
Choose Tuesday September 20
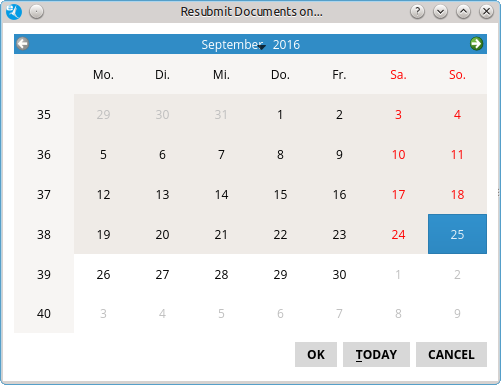162,234
